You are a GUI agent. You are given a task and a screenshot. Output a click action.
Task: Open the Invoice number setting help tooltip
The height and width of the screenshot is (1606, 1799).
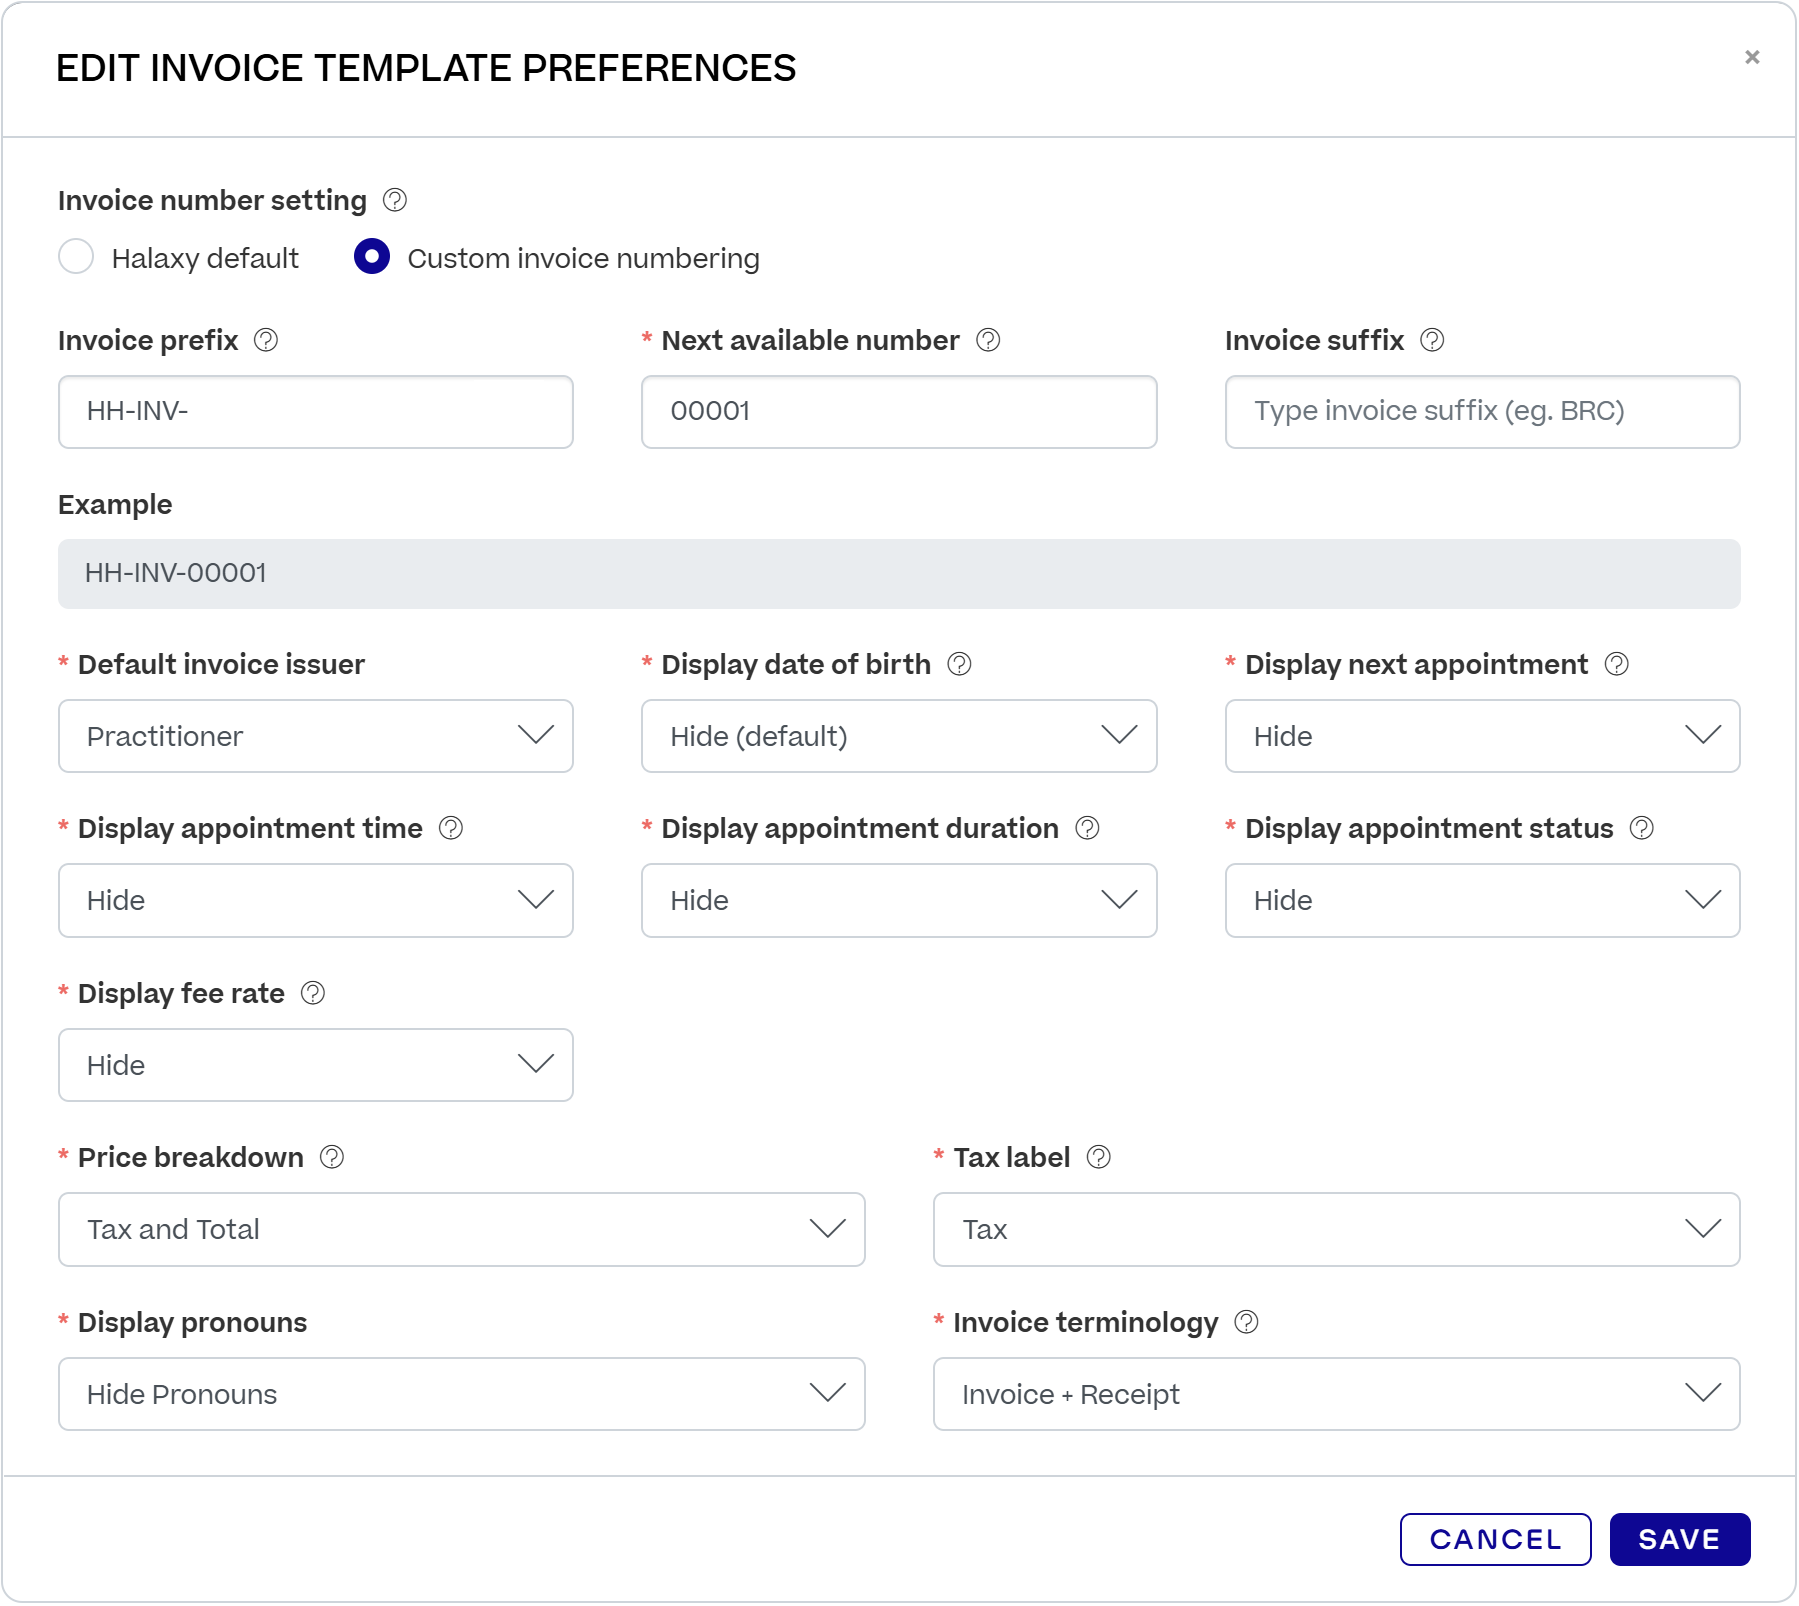click(x=394, y=200)
